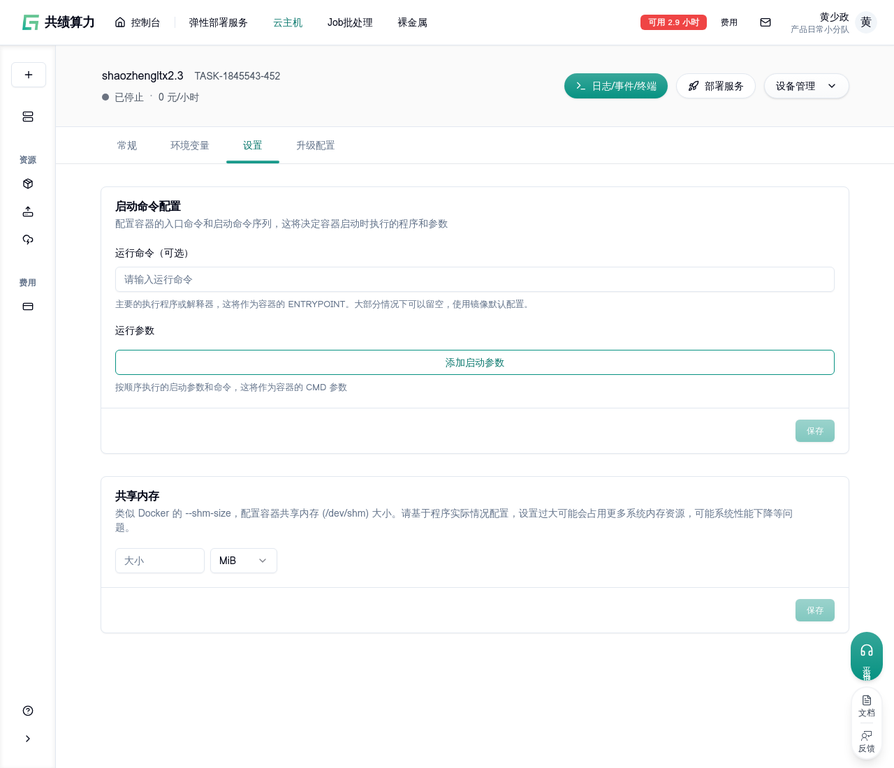Click the help question mark icon
The width and height of the screenshot is (894, 768).
click(x=28, y=711)
